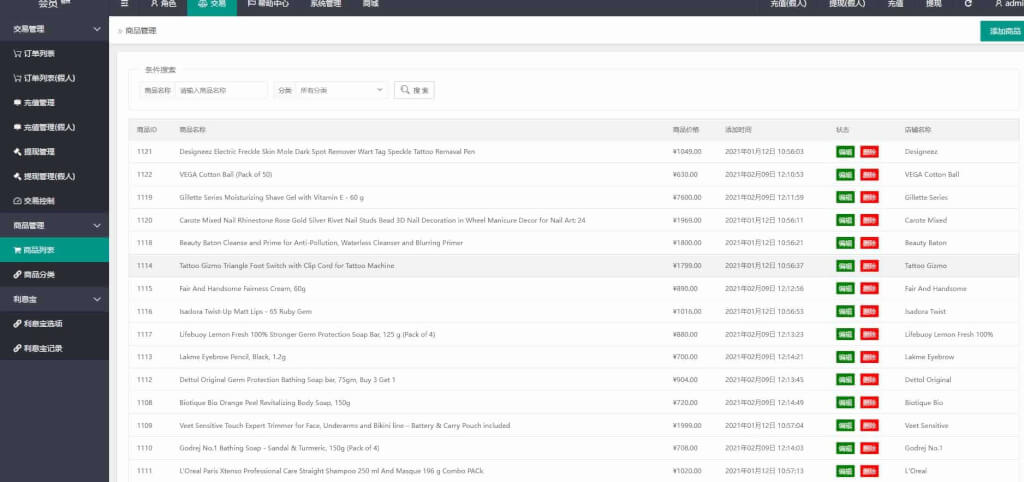Edit product 1114 Tattoo Gizmo
Viewport: 1024px width, 482px height.
pyautogui.click(x=845, y=266)
